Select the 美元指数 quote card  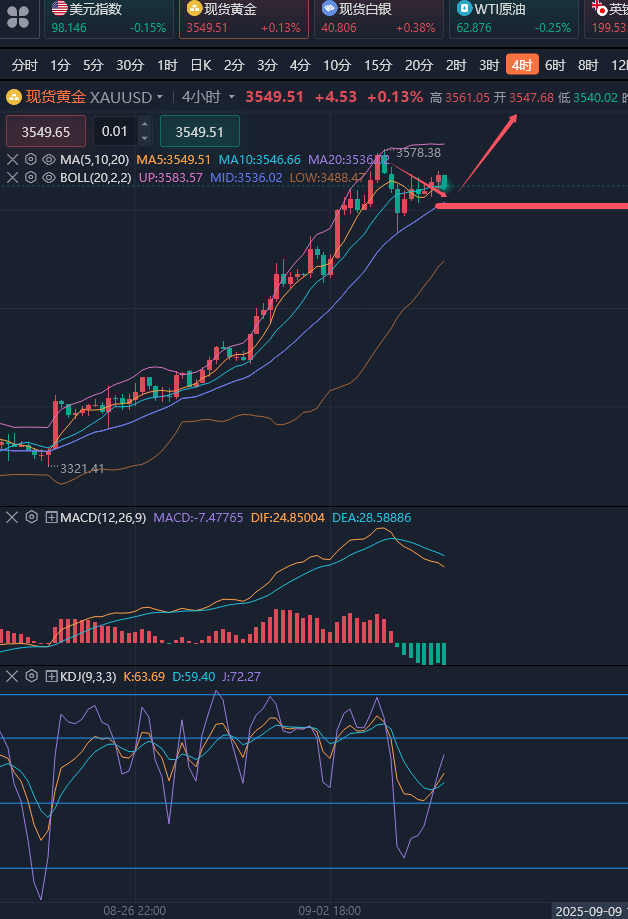(x=109, y=19)
